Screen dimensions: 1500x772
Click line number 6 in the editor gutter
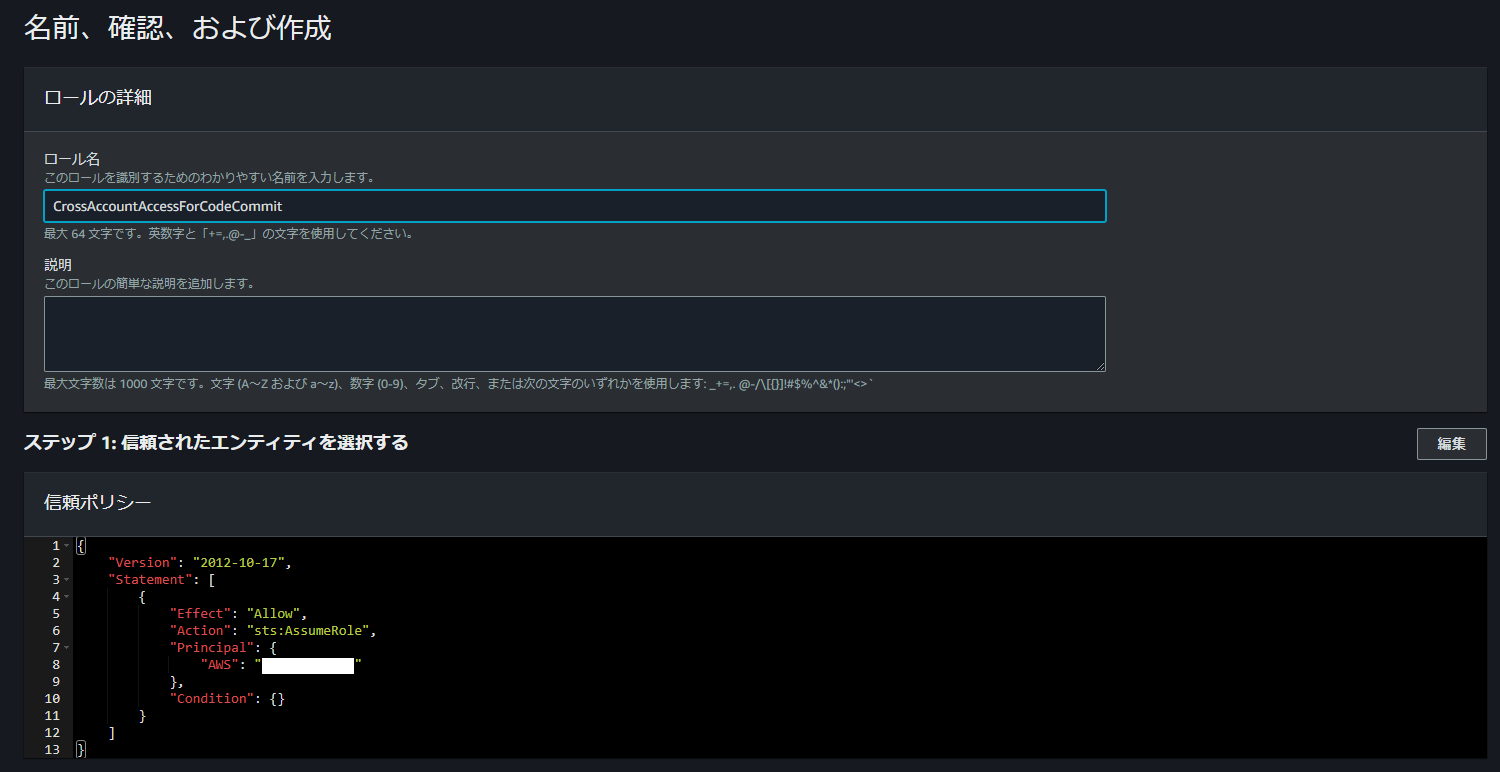pyautogui.click(x=55, y=630)
